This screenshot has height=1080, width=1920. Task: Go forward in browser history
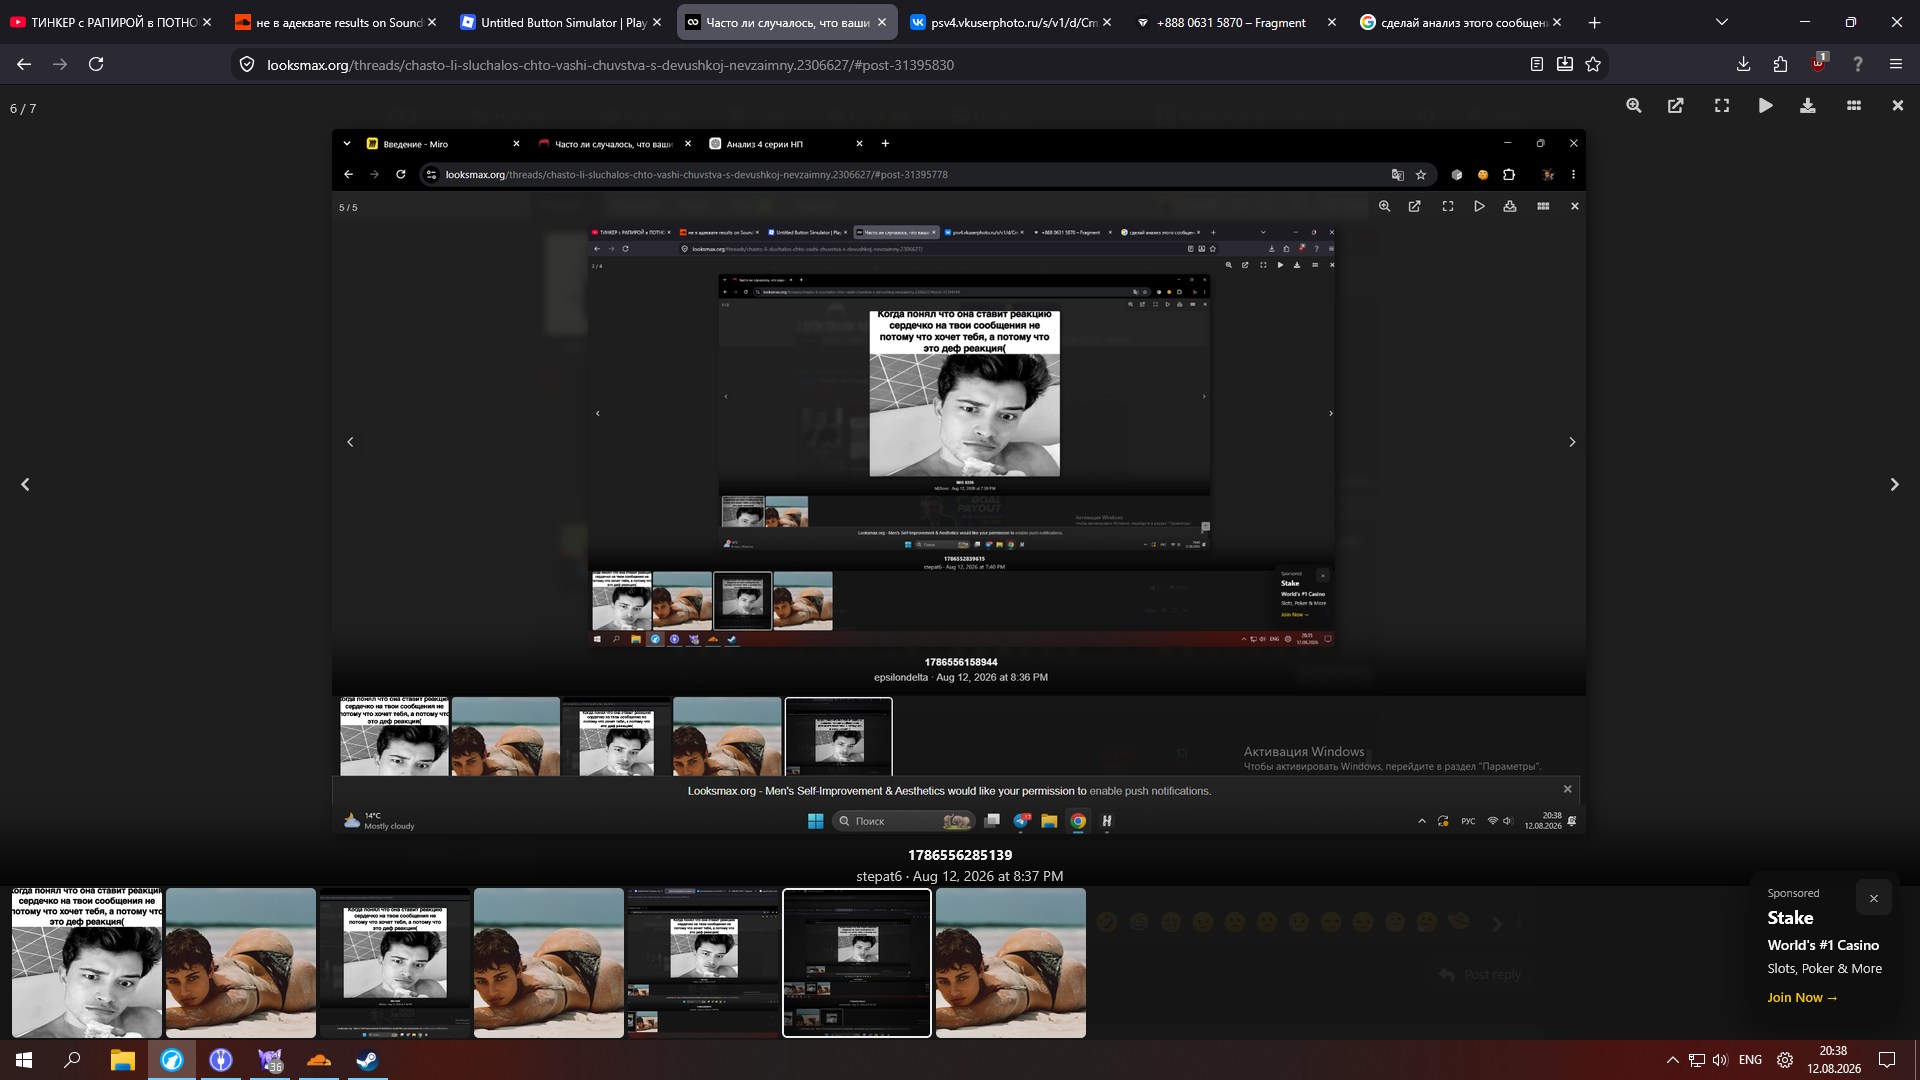click(60, 65)
